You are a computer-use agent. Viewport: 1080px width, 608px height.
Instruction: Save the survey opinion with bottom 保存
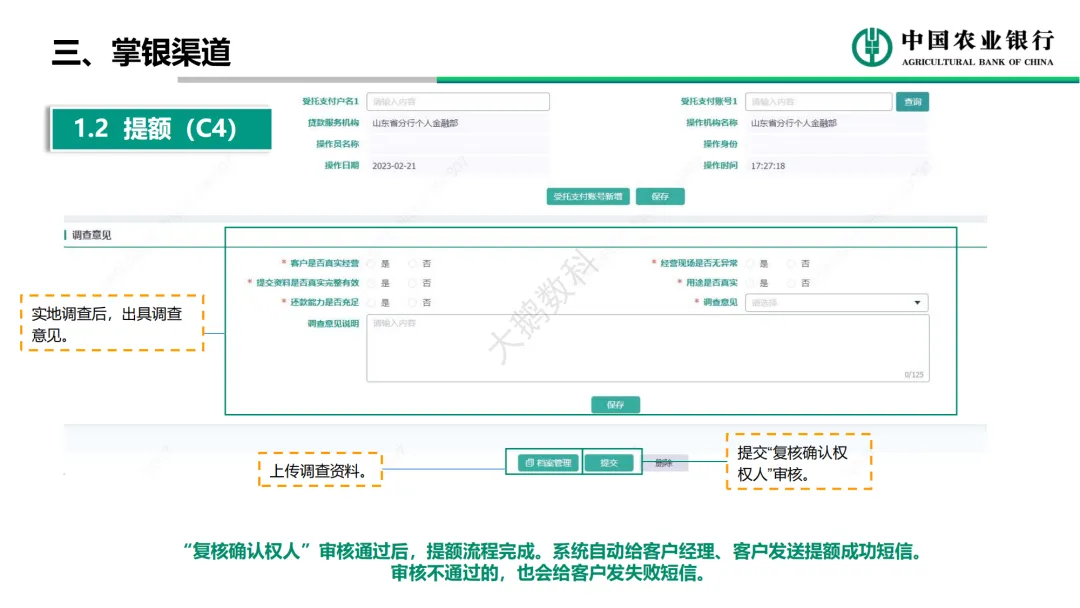click(615, 405)
